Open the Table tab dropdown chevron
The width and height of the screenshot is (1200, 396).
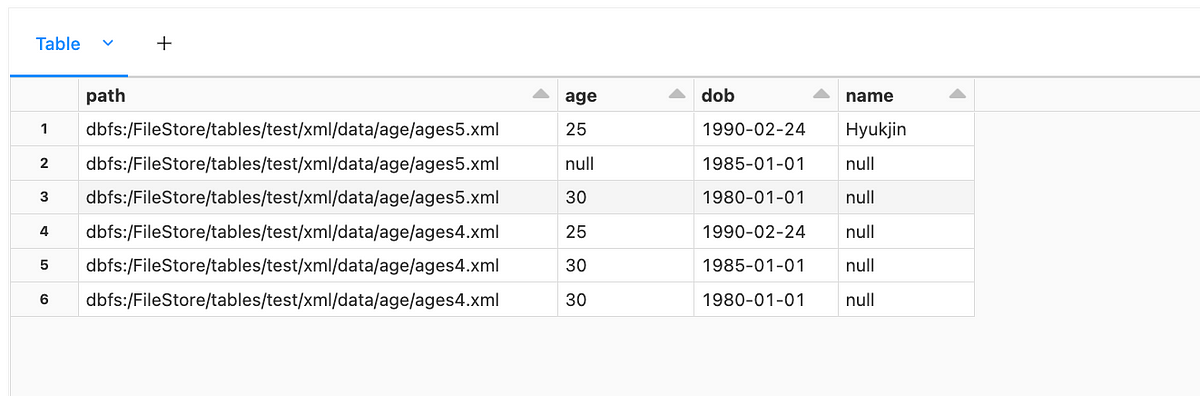click(x=108, y=43)
